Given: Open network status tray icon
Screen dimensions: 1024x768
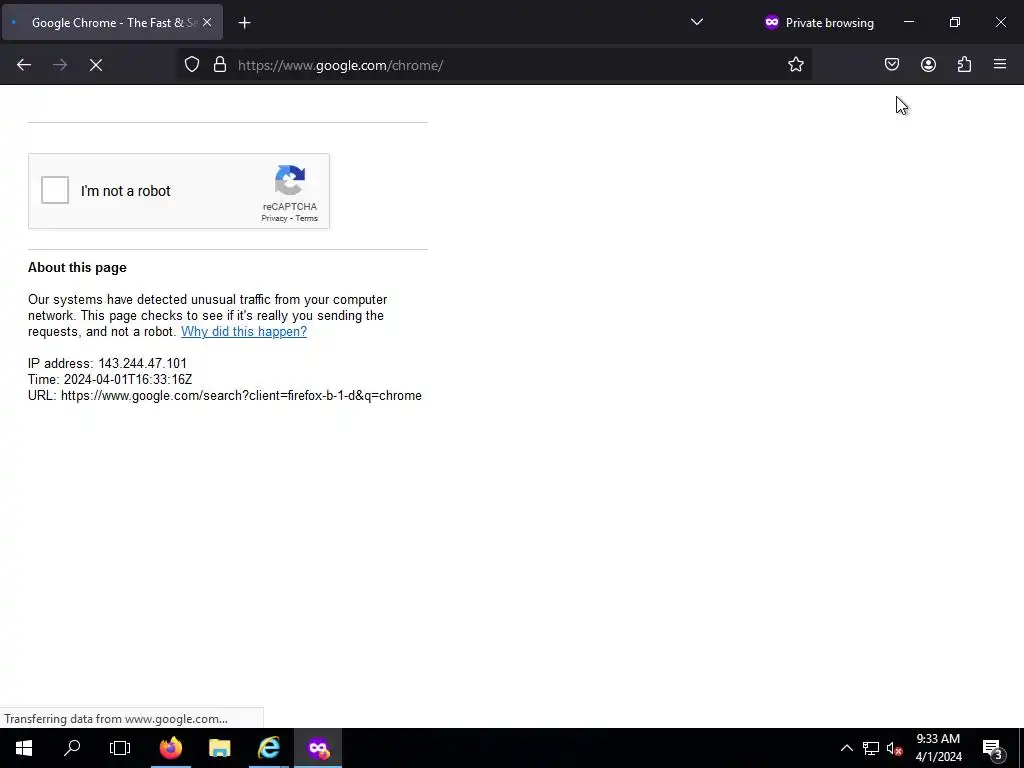Looking at the screenshot, I should click(x=871, y=748).
